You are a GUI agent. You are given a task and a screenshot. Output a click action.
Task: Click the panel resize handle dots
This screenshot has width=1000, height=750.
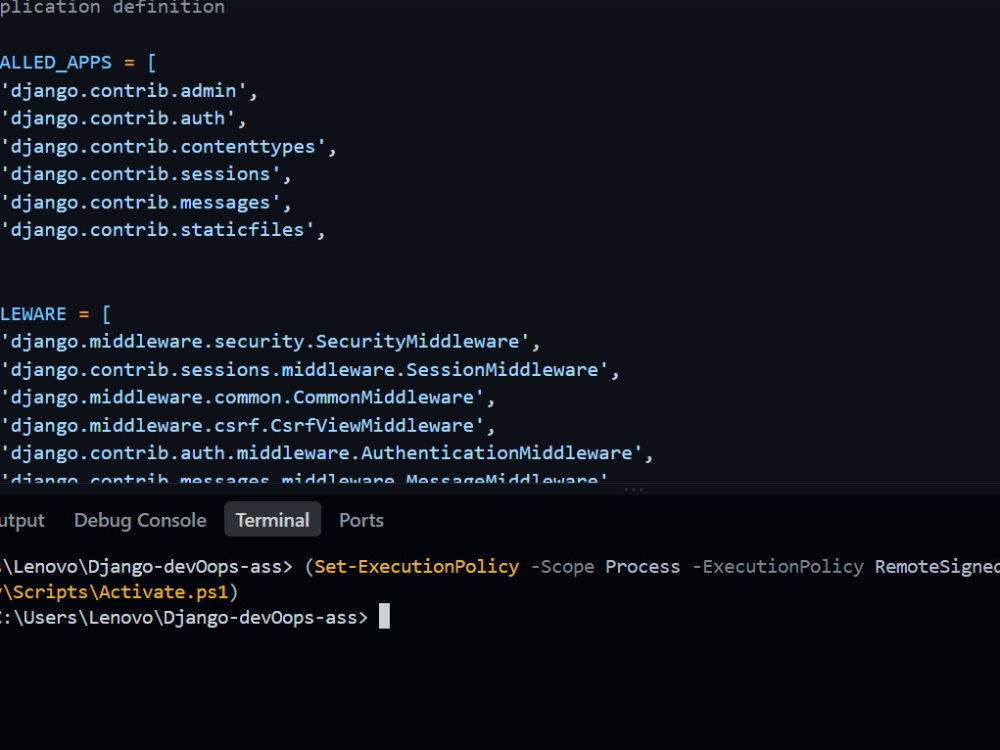(x=633, y=489)
